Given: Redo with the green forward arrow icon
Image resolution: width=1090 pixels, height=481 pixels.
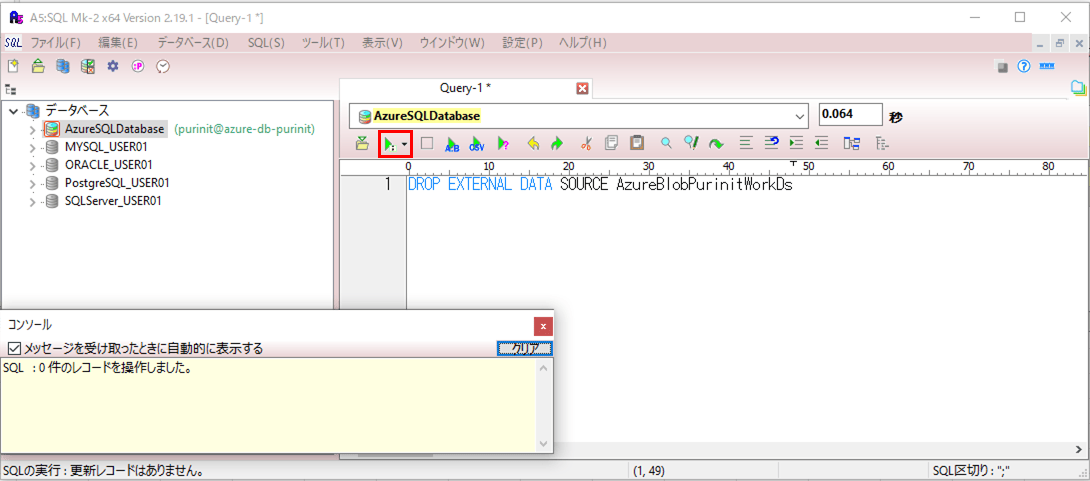Looking at the screenshot, I should [x=556, y=144].
